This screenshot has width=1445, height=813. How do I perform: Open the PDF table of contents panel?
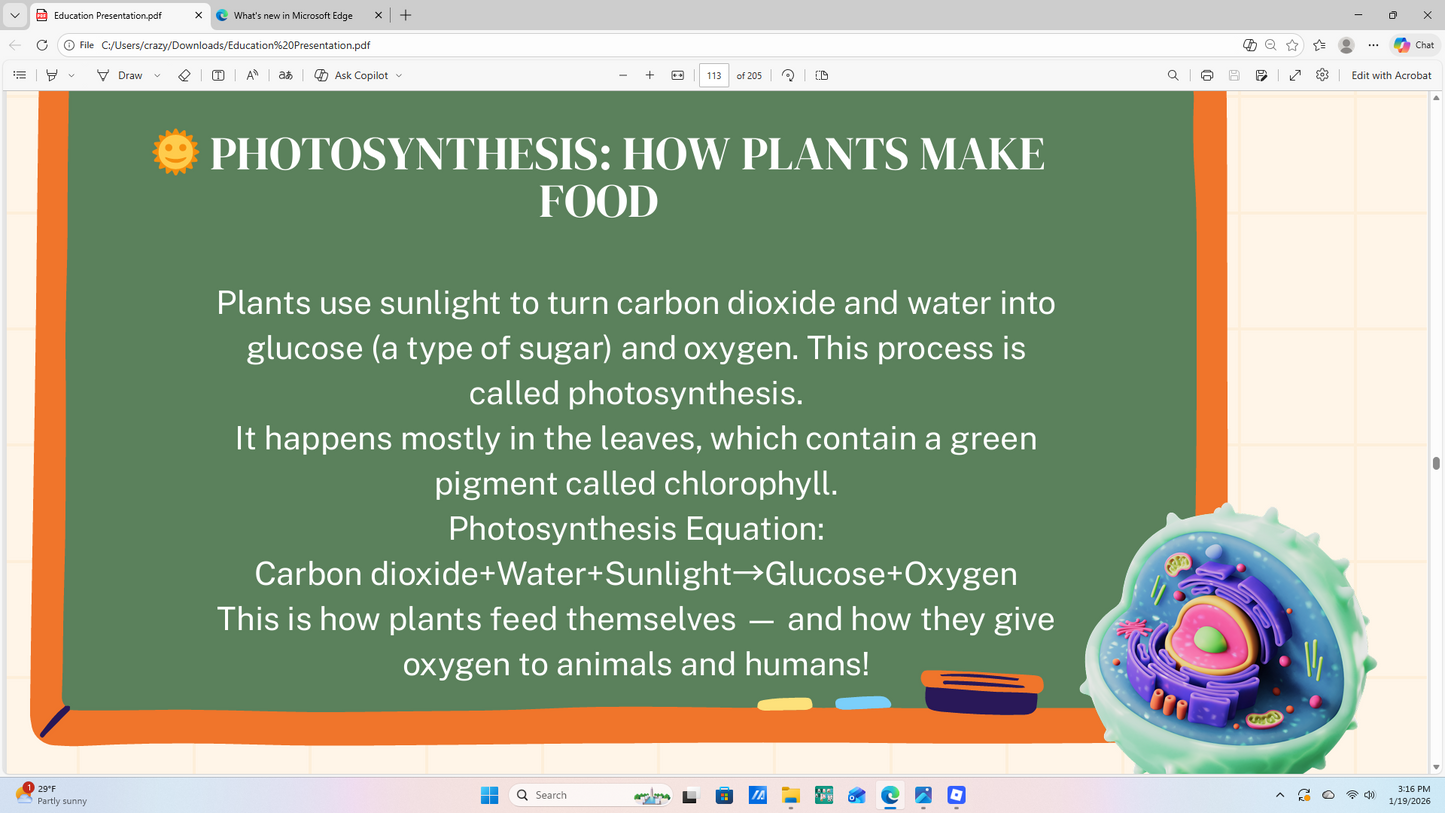coord(19,75)
